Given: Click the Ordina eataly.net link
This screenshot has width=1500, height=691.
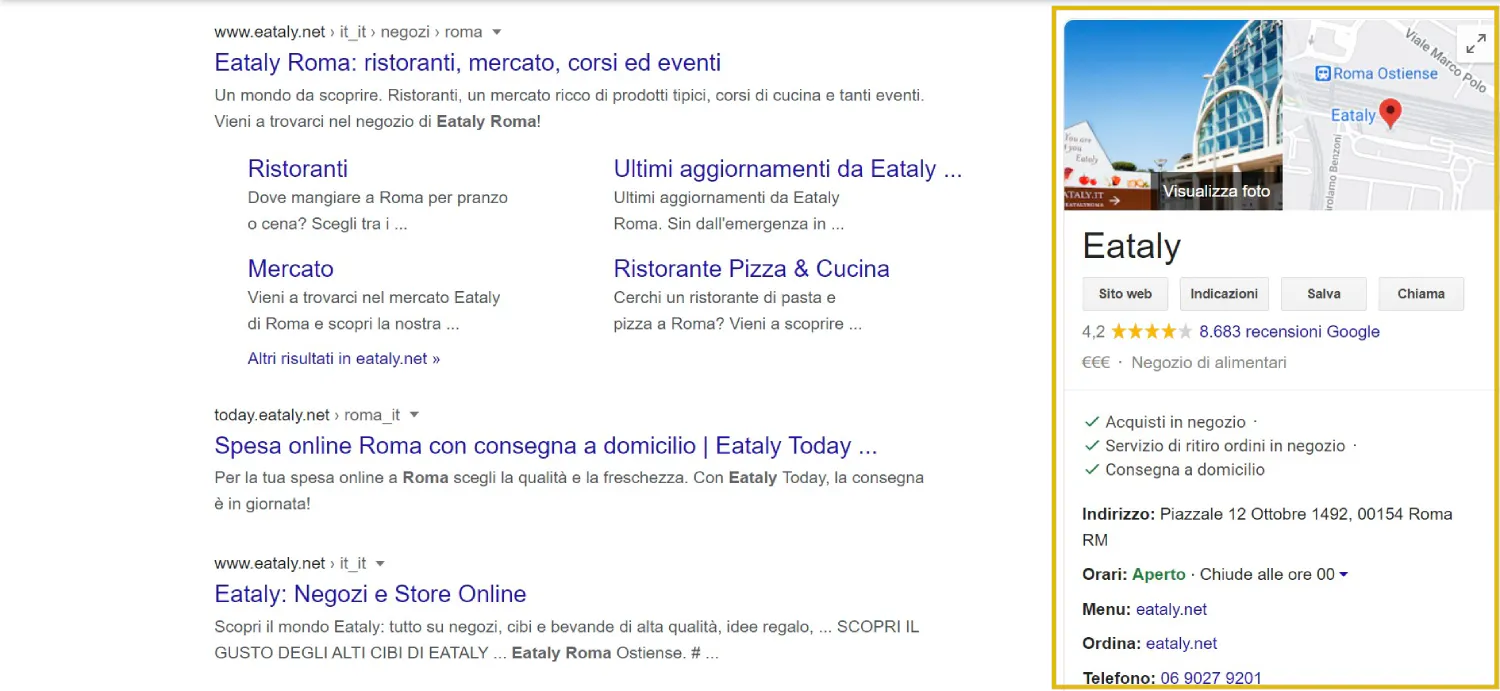Looking at the screenshot, I should [1181, 643].
